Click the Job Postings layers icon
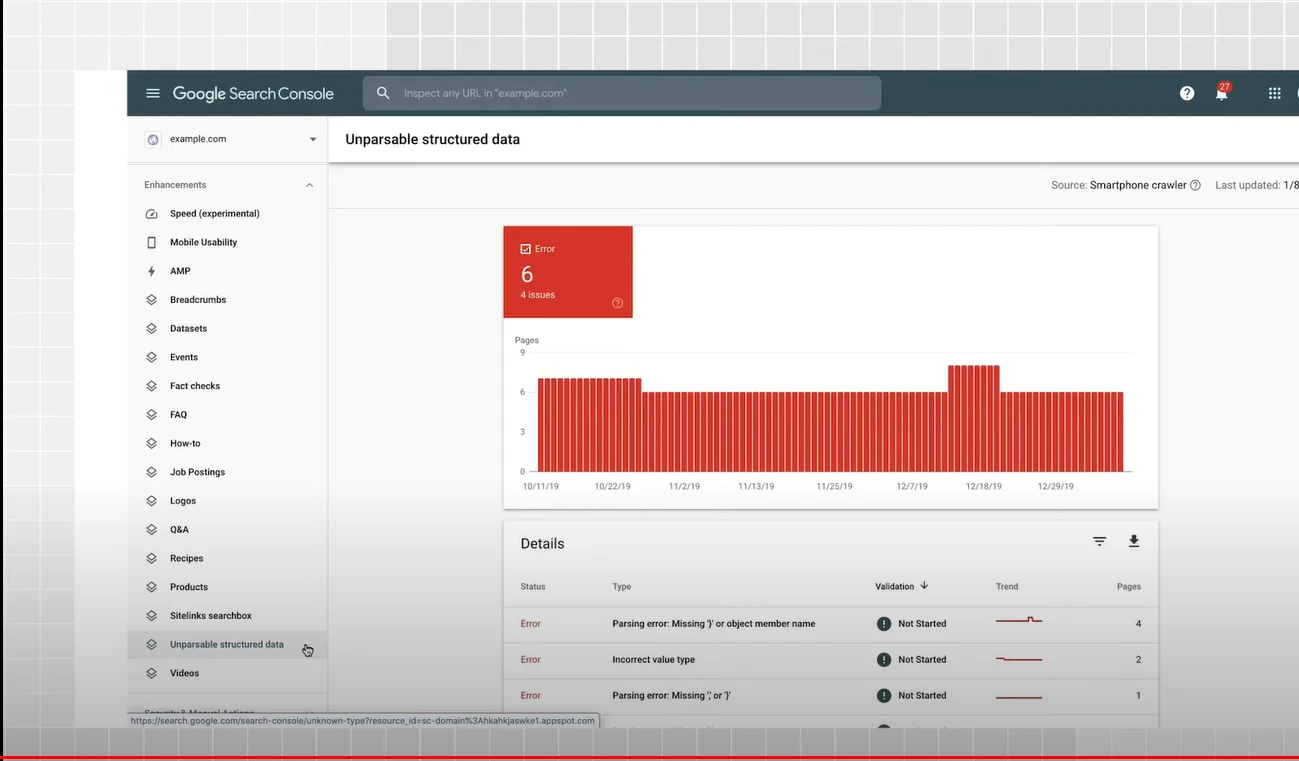The height and width of the screenshot is (761, 1299). (152, 472)
